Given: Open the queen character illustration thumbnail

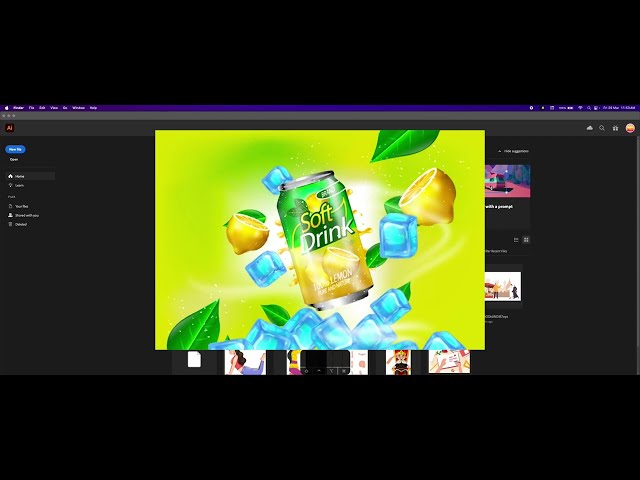Looking at the screenshot, I should point(399,362).
